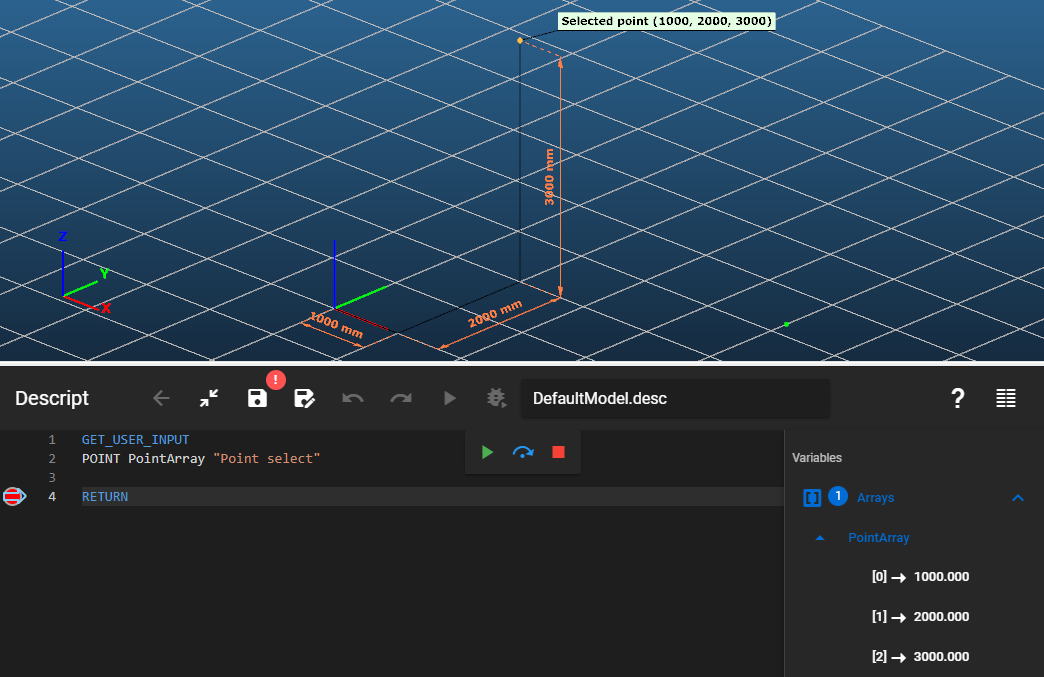1044x677 pixels.
Task: Toggle the variables list panel icon
Action: point(1005,398)
